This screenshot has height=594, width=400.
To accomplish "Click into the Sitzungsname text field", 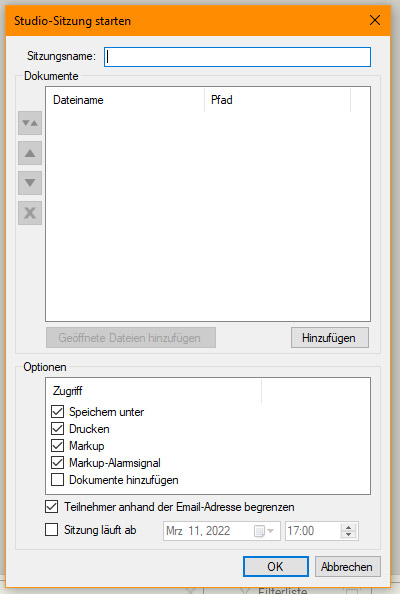I will point(238,57).
